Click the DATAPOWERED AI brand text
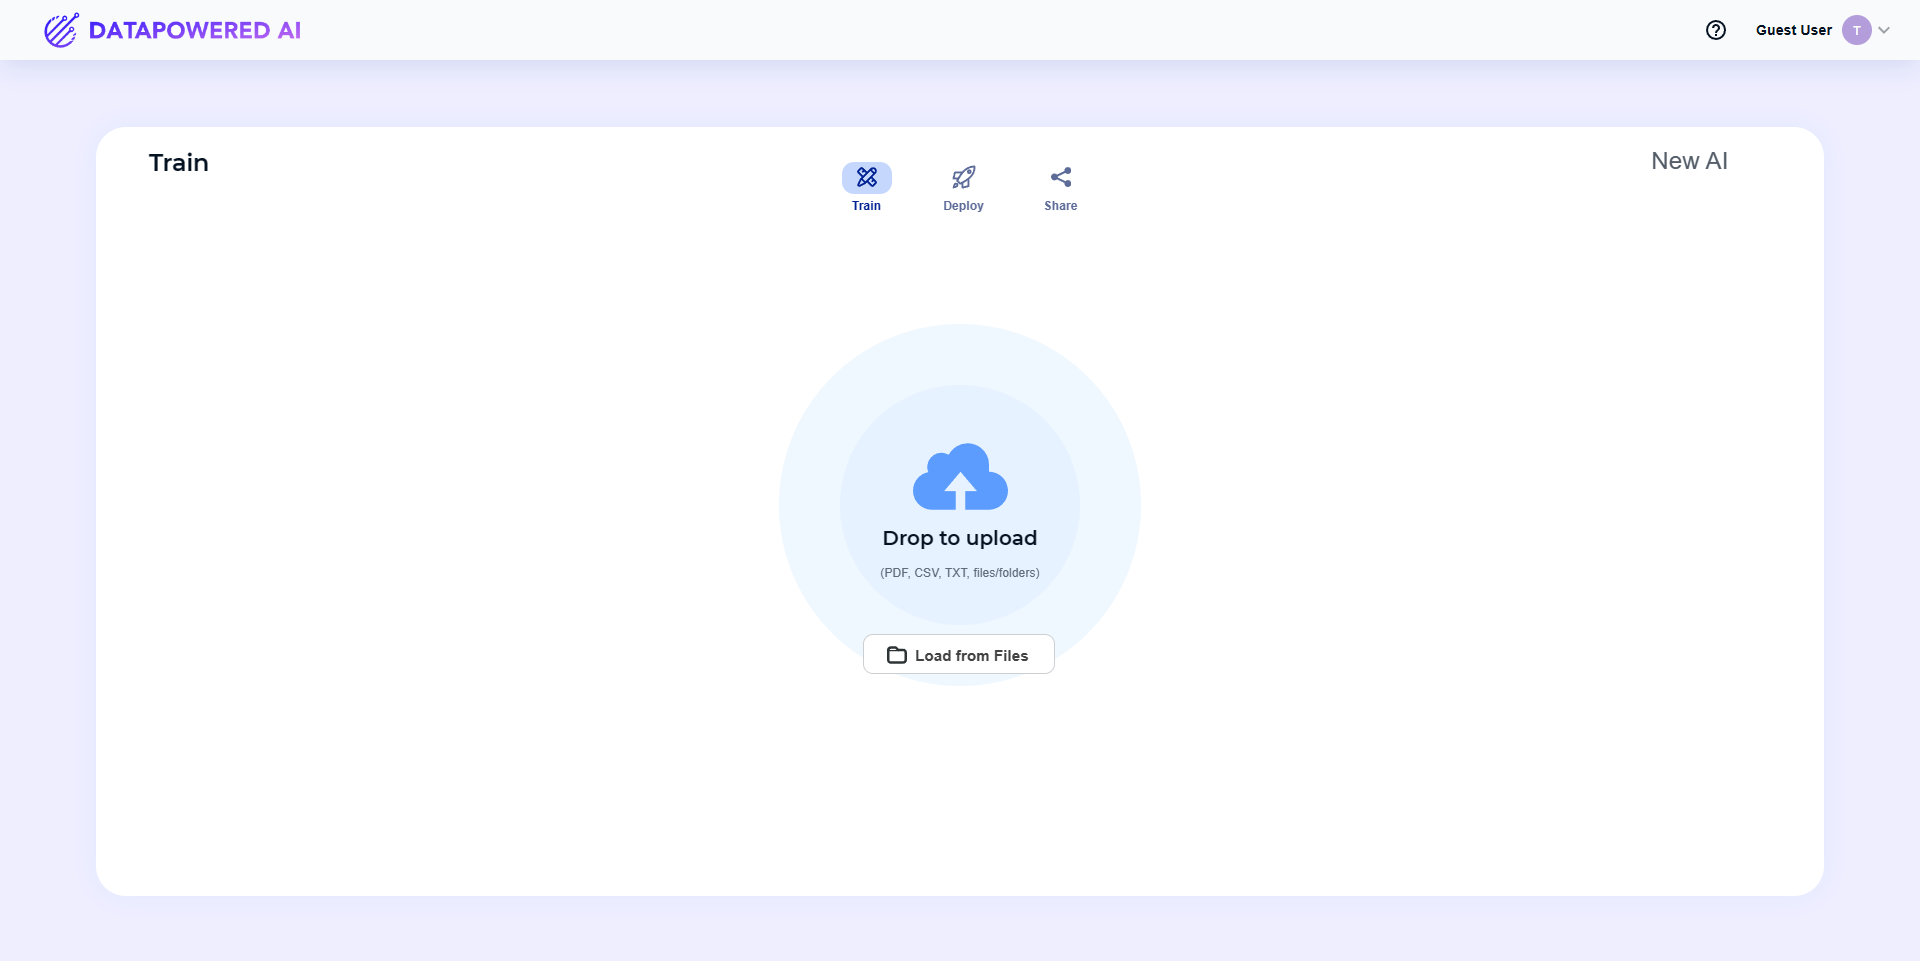The width and height of the screenshot is (1920, 961). coord(196,30)
